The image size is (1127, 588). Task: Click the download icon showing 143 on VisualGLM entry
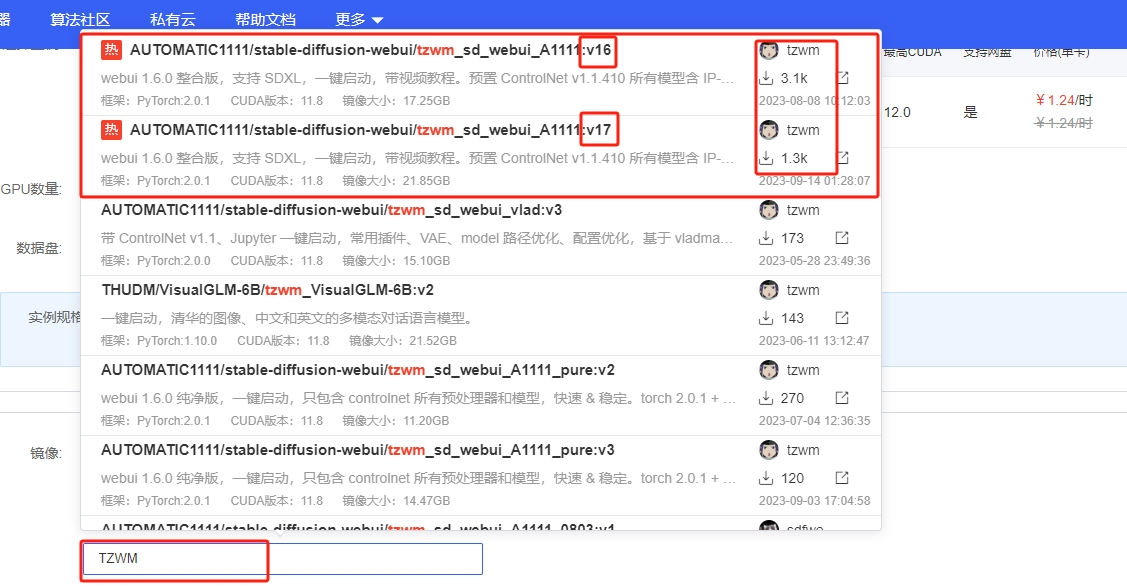pos(767,318)
